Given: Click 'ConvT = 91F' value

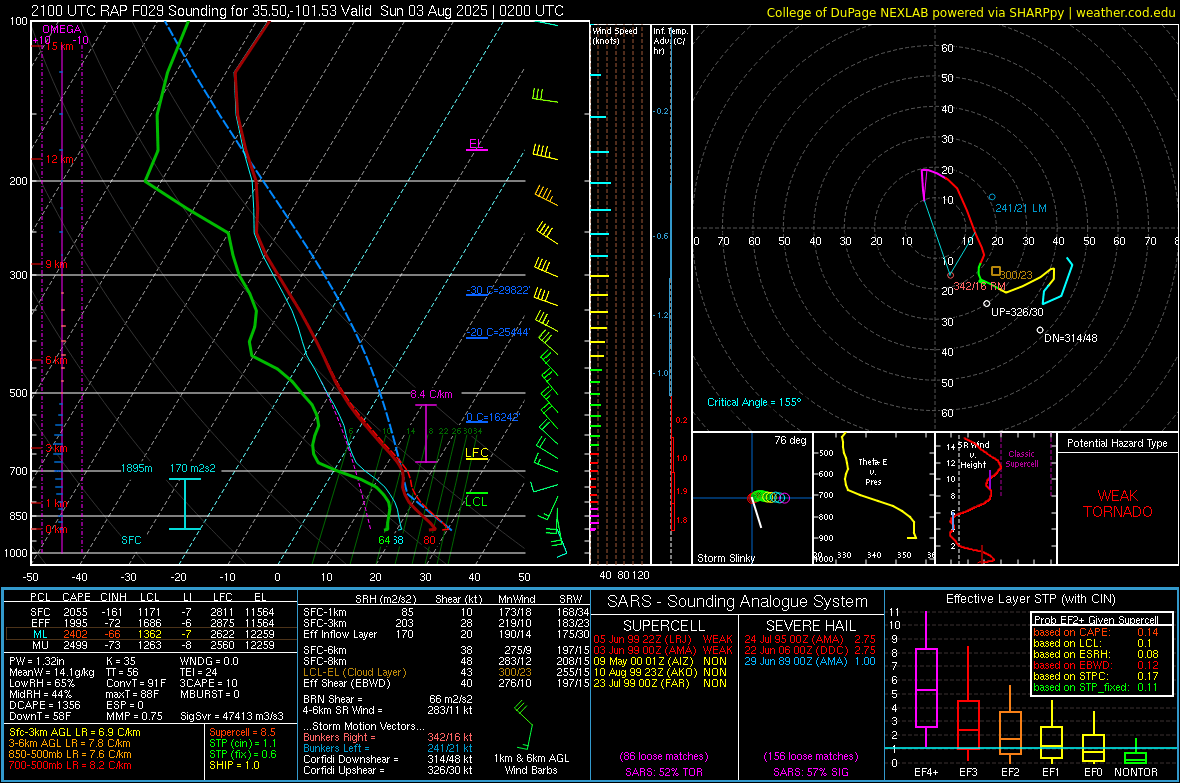Looking at the screenshot, I should tap(136, 684).
